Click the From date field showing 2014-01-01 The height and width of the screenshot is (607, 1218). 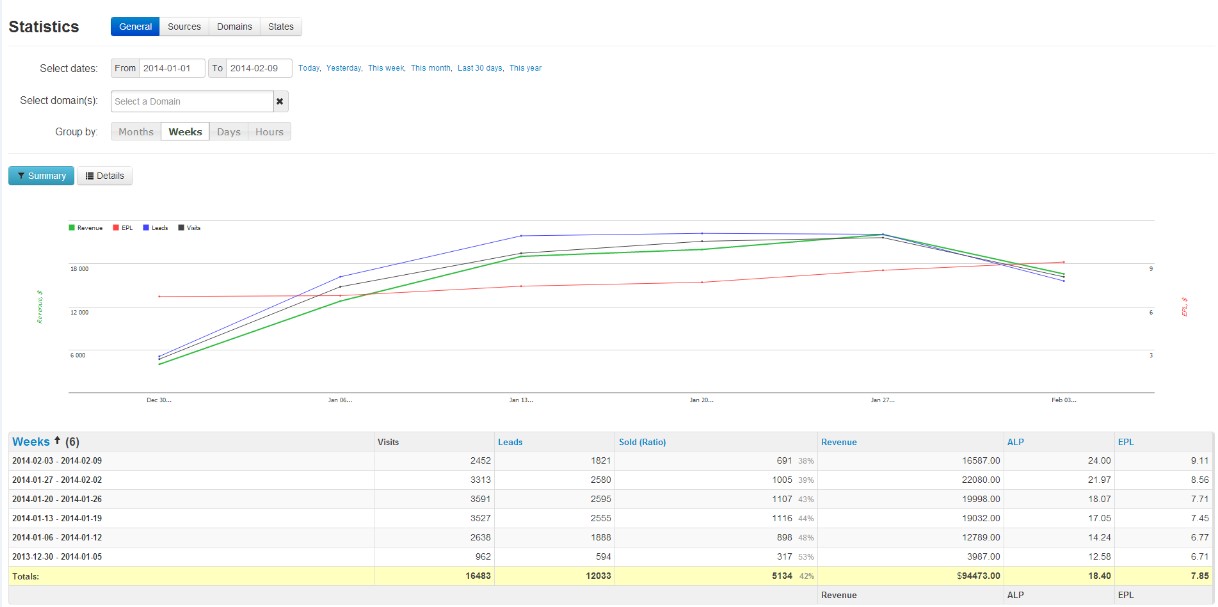pyautogui.click(x=172, y=68)
